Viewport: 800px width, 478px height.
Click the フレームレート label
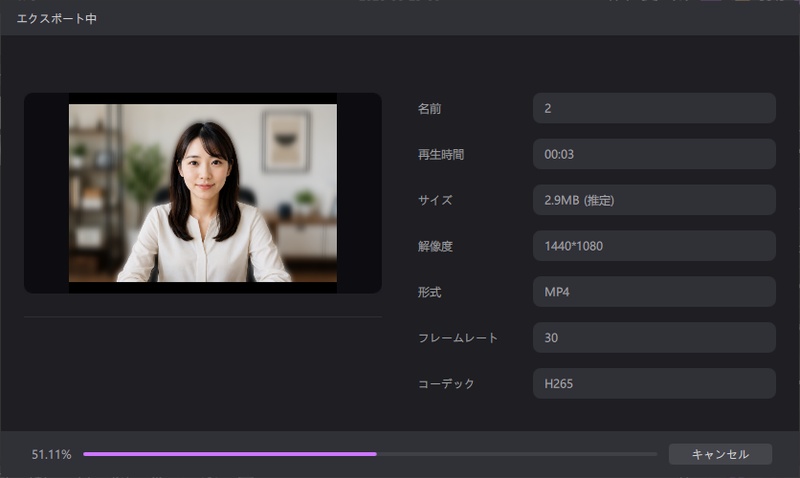click(x=458, y=338)
